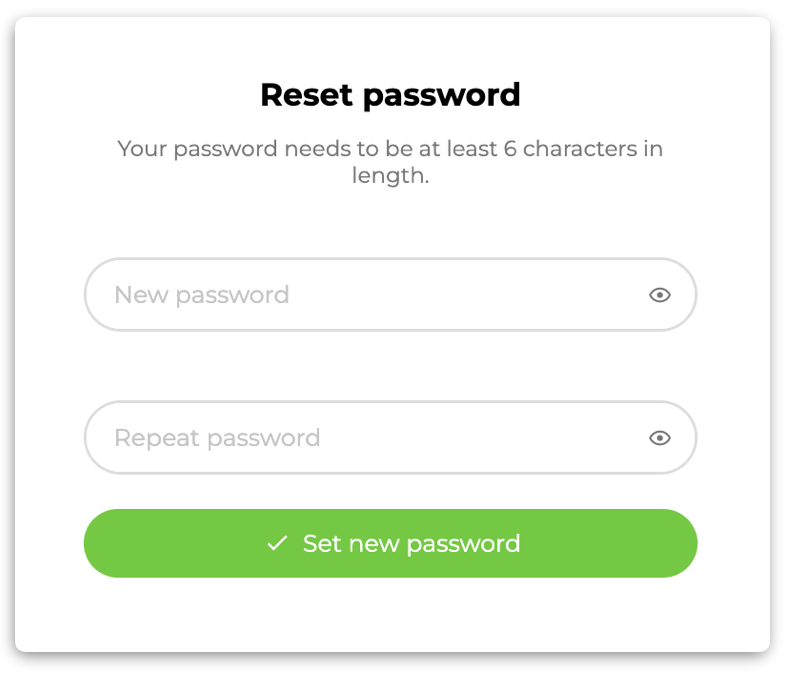
Task: Click the empty area inside the Repeat password box
Action: pyautogui.click(x=481, y=437)
